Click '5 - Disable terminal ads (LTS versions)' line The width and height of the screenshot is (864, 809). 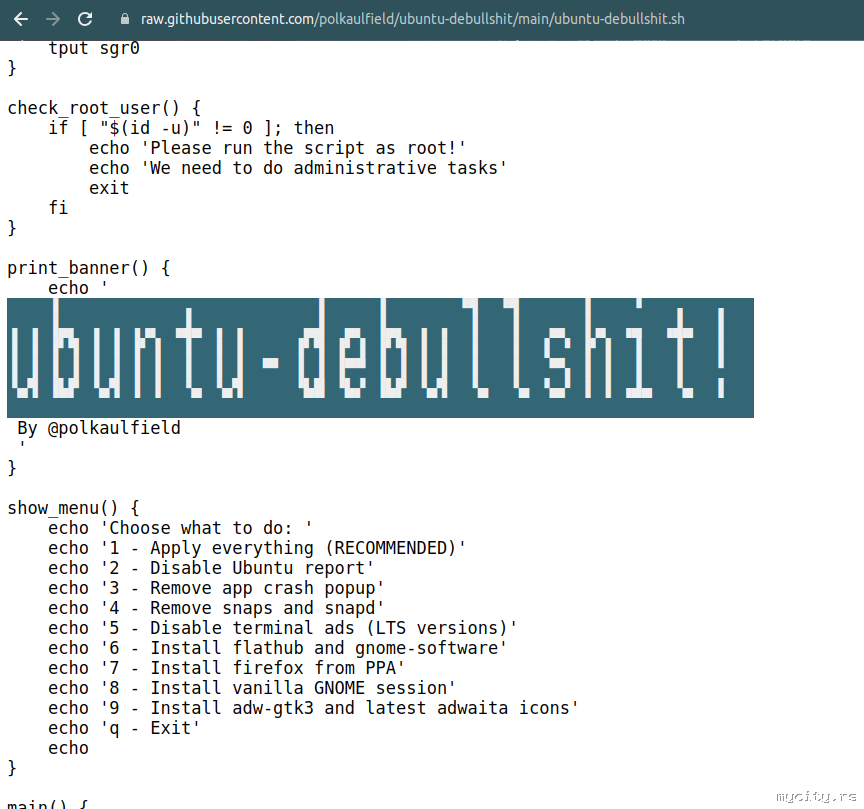283,628
